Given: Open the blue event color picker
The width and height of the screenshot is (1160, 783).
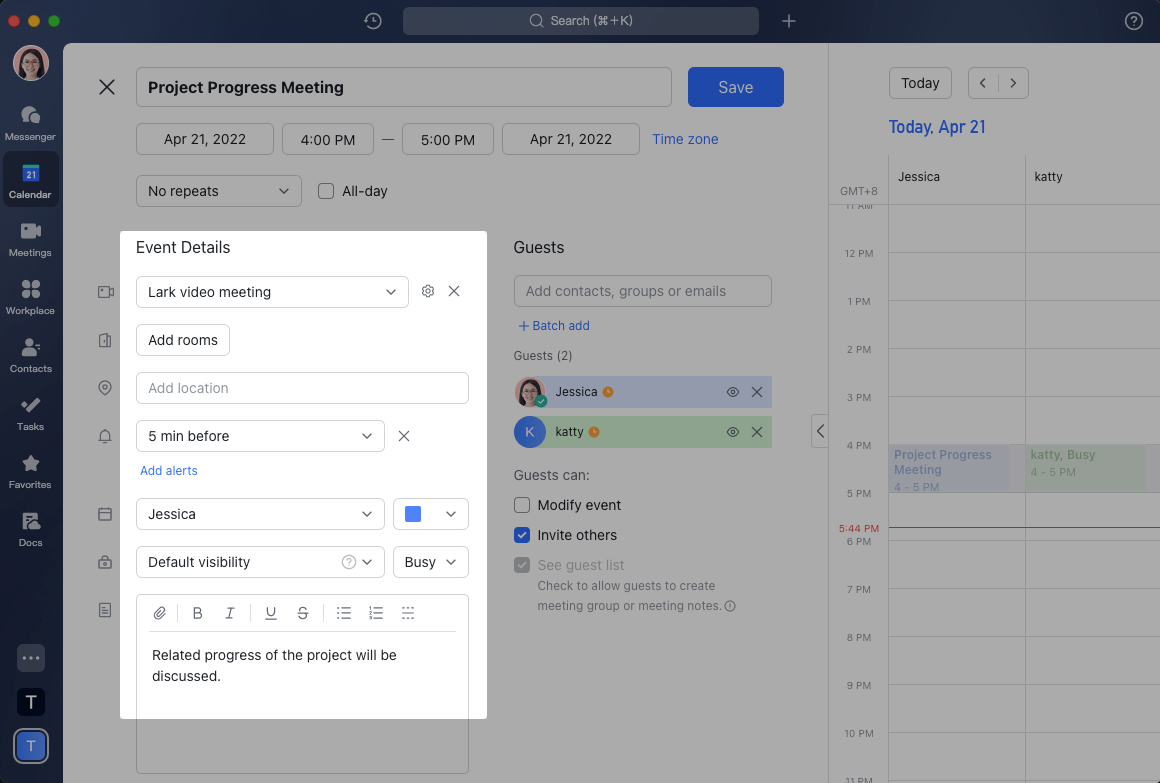Looking at the screenshot, I should point(430,514).
